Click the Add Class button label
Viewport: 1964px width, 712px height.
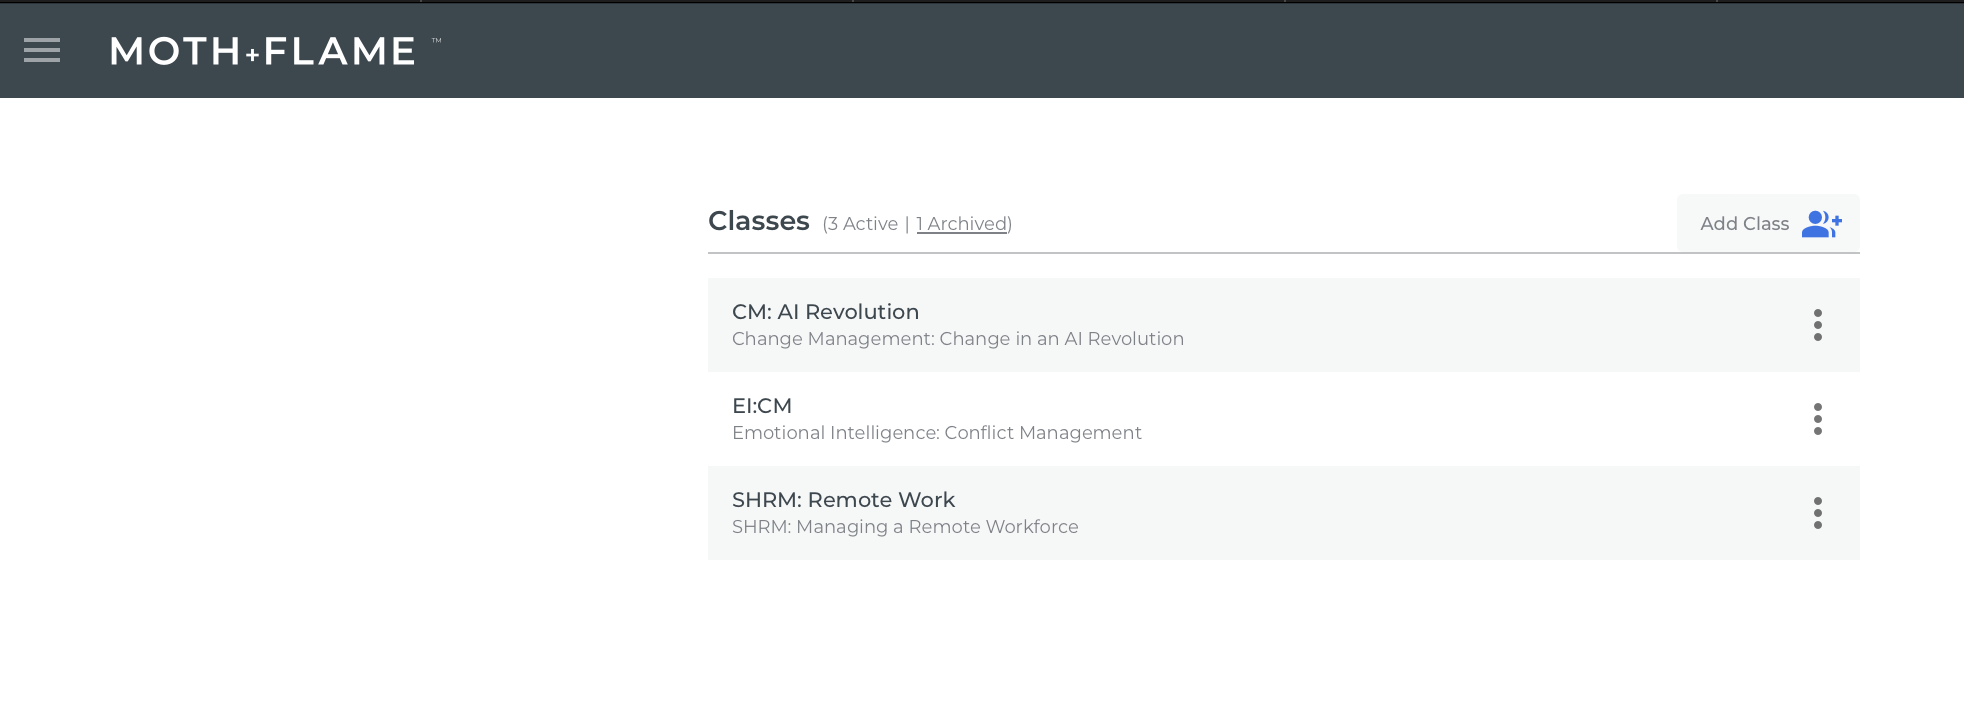1744,224
